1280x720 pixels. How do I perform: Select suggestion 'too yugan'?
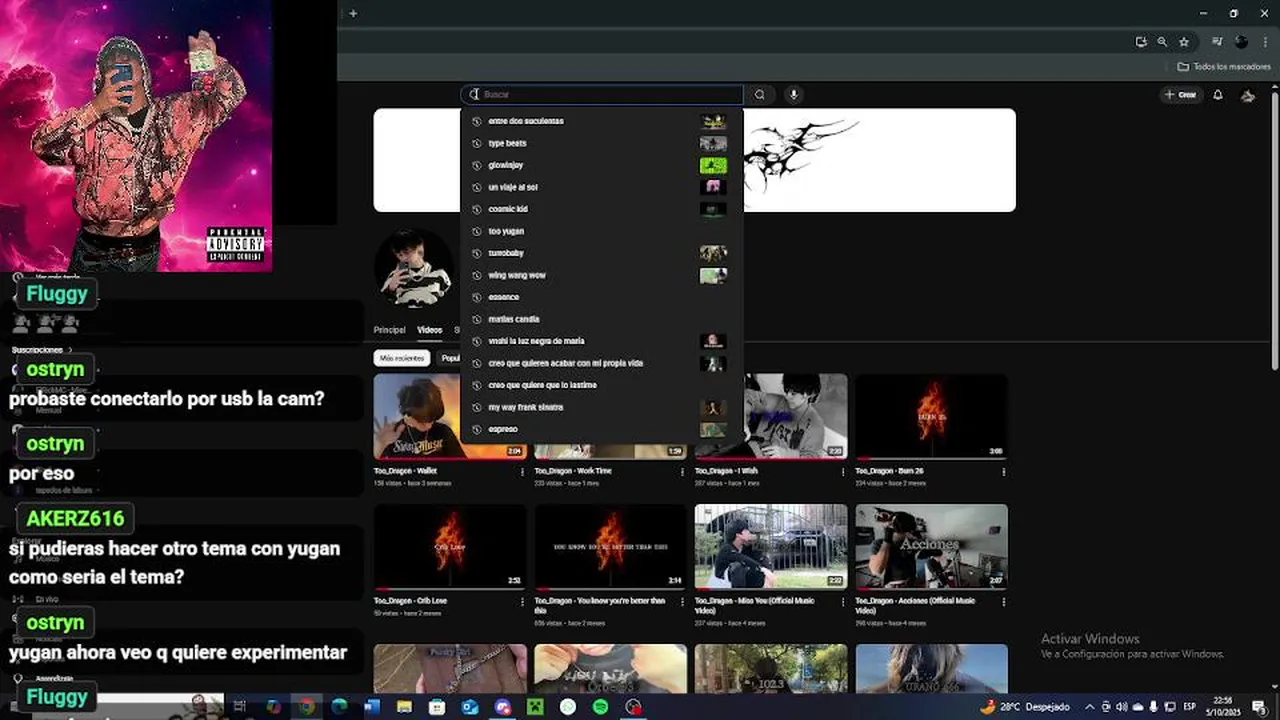[x=600, y=231]
